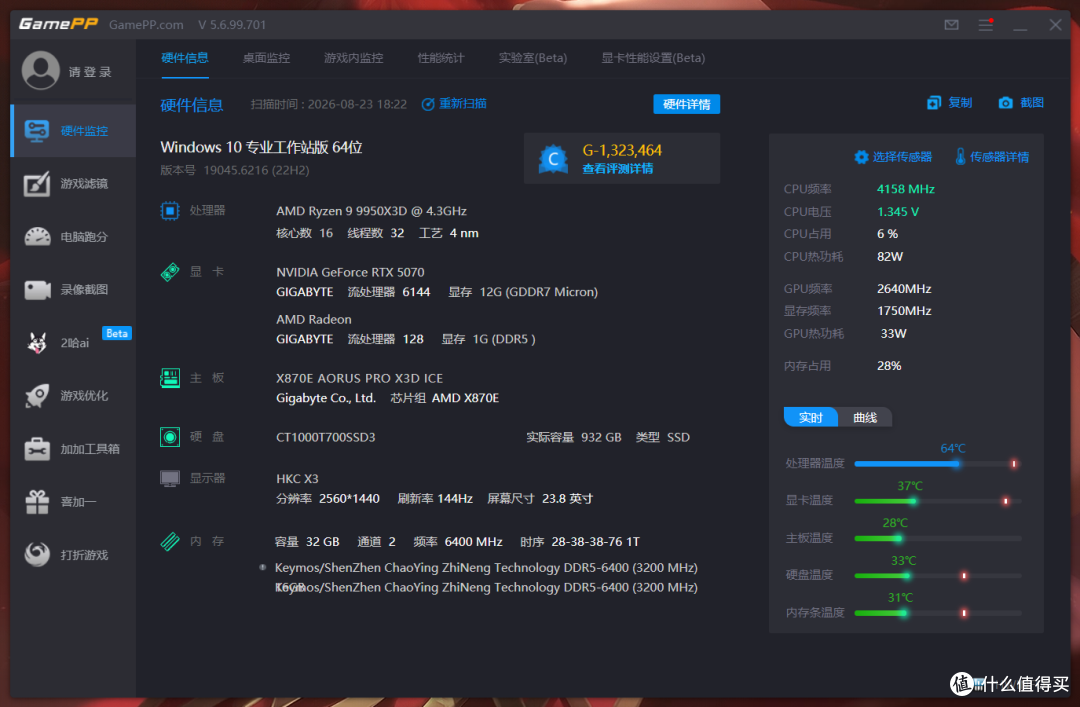
Task: Click the 选择传感器 text link
Action: [x=902, y=157]
